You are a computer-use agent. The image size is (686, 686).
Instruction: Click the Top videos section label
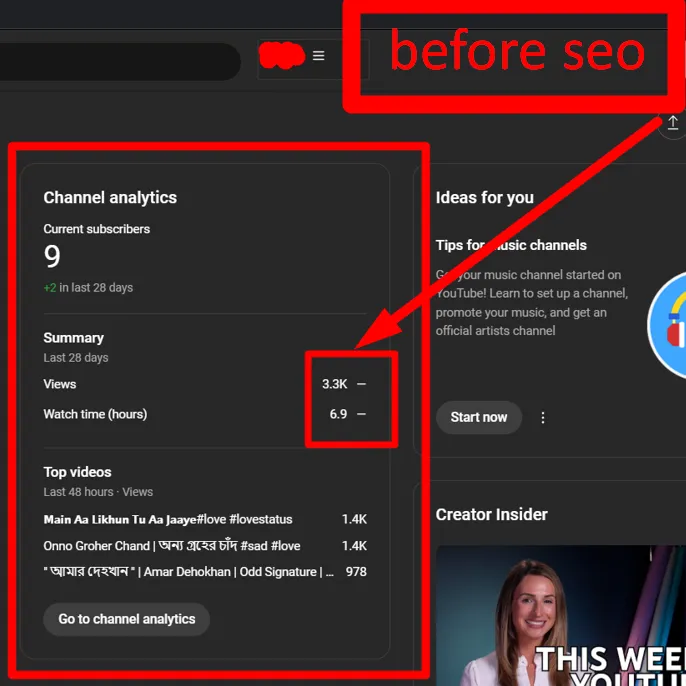(x=77, y=472)
